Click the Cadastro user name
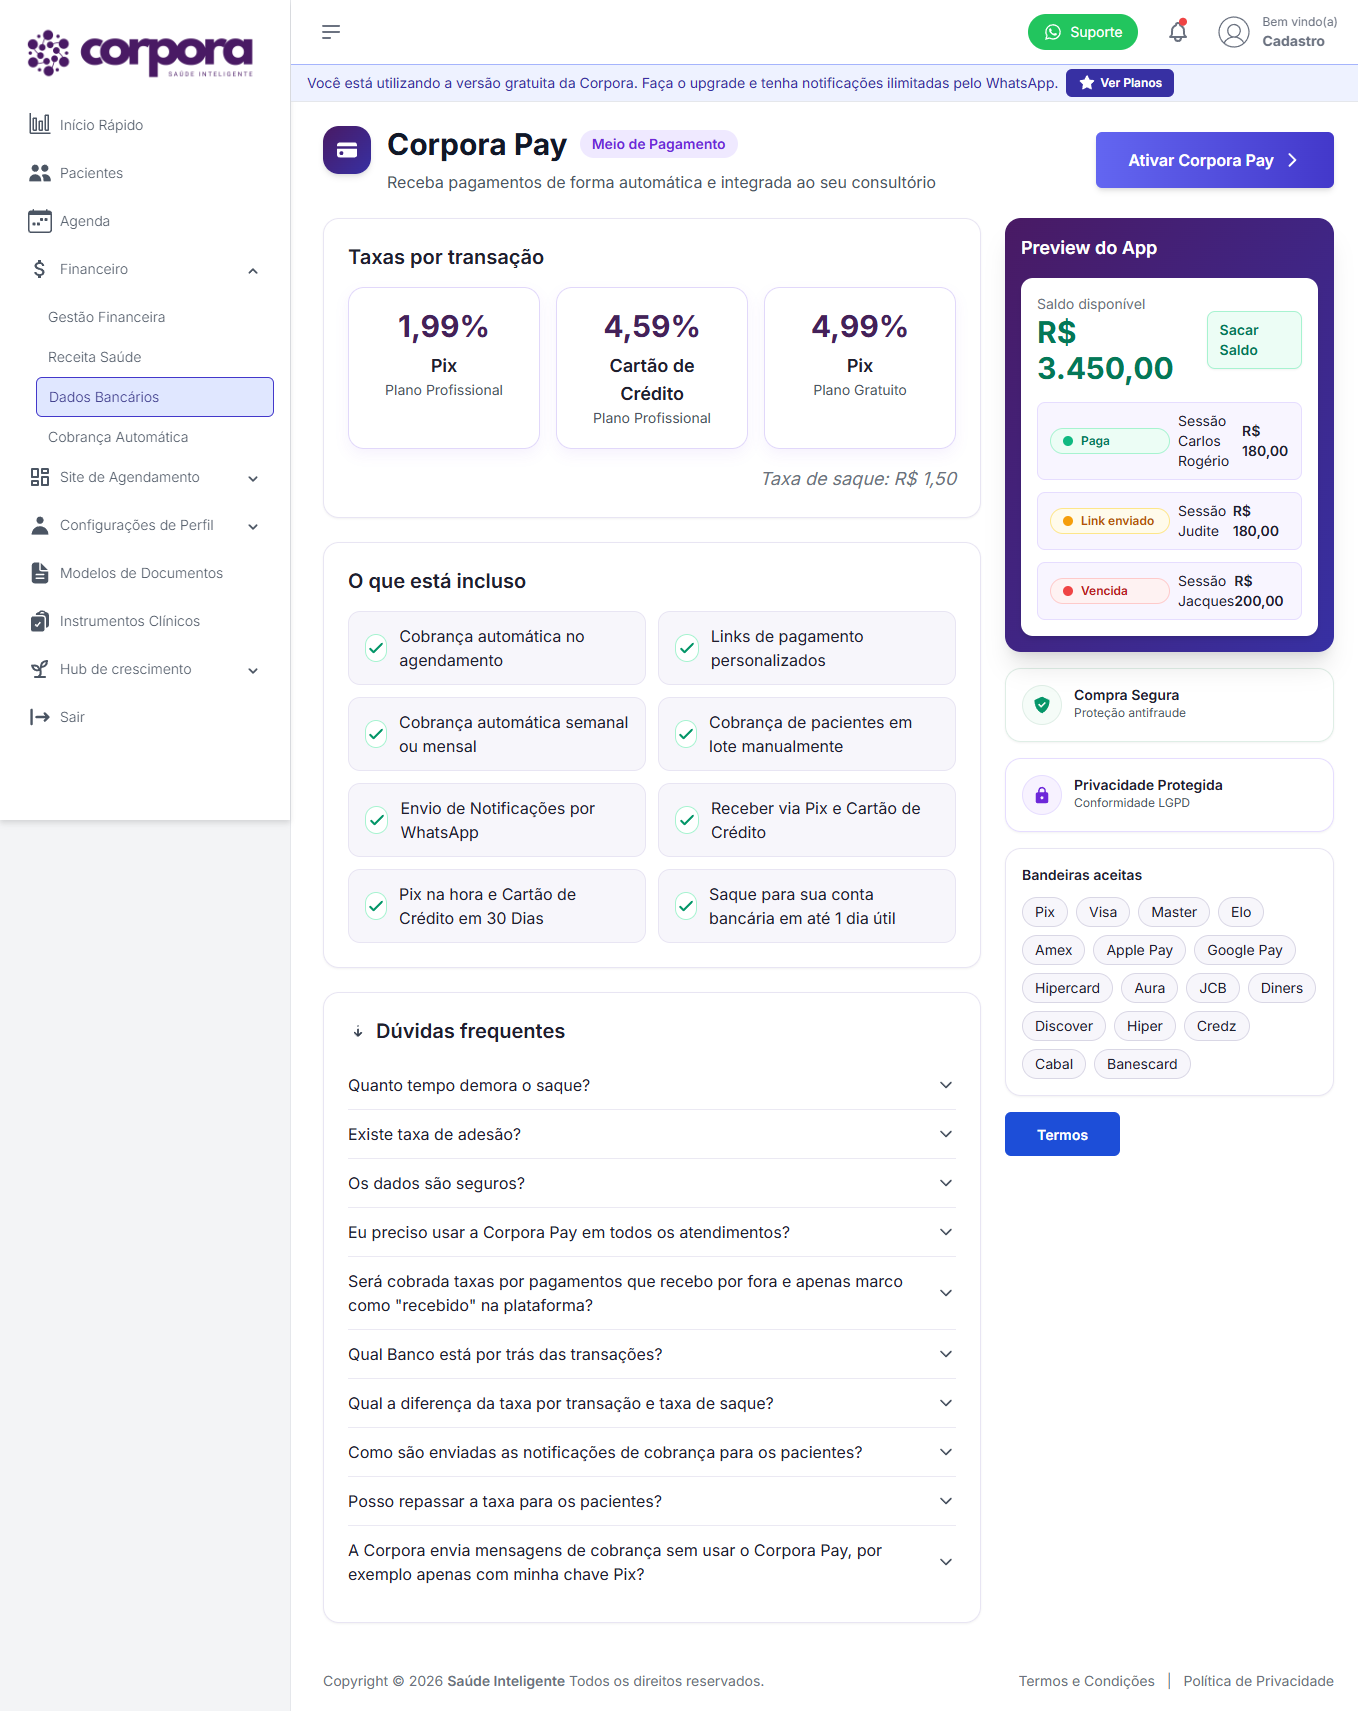 pyautogui.click(x=1293, y=41)
